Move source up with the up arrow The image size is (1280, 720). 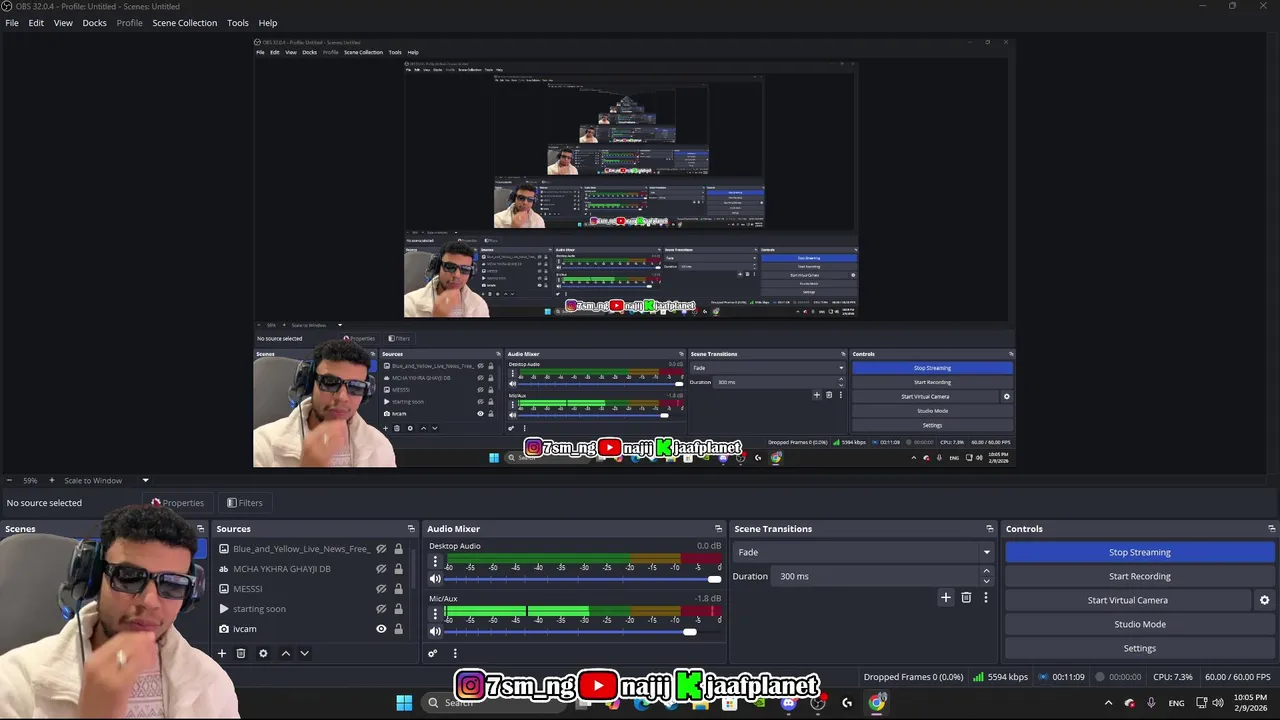tap(285, 653)
